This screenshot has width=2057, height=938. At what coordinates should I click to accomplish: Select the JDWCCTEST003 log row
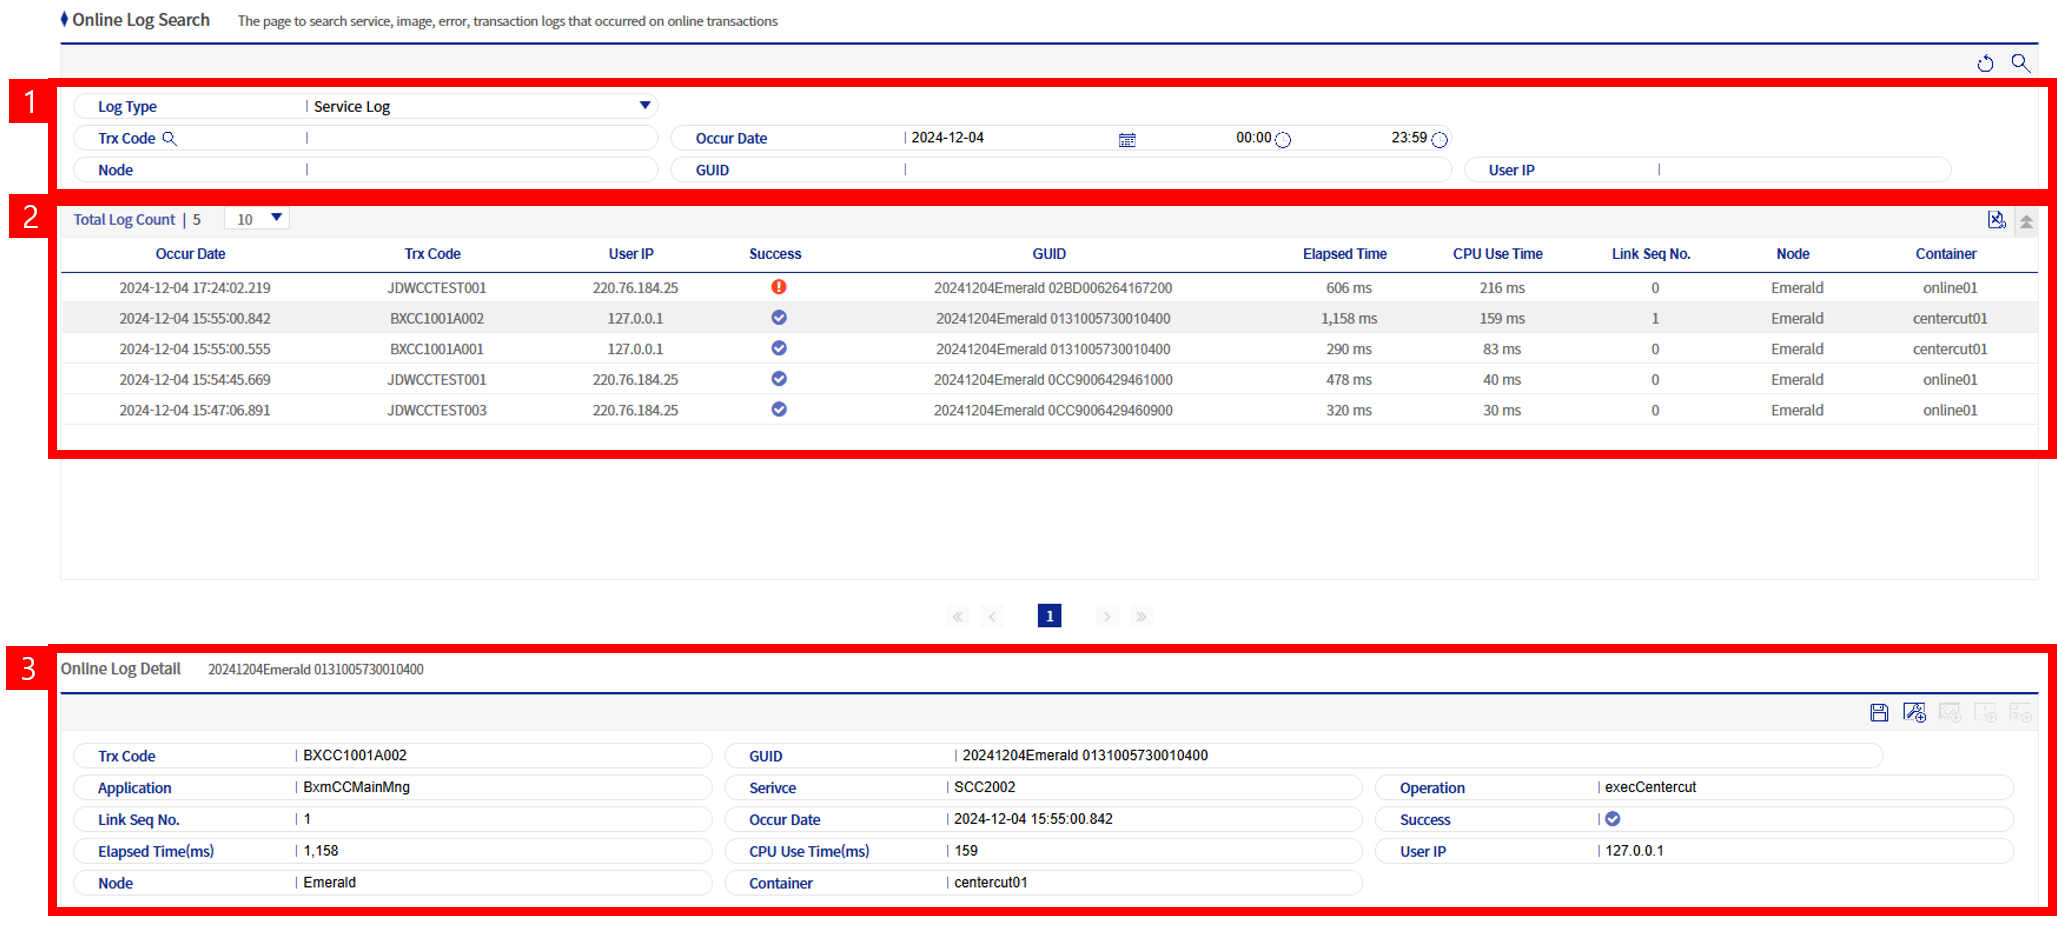pyautogui.click(x=437, y=410)
